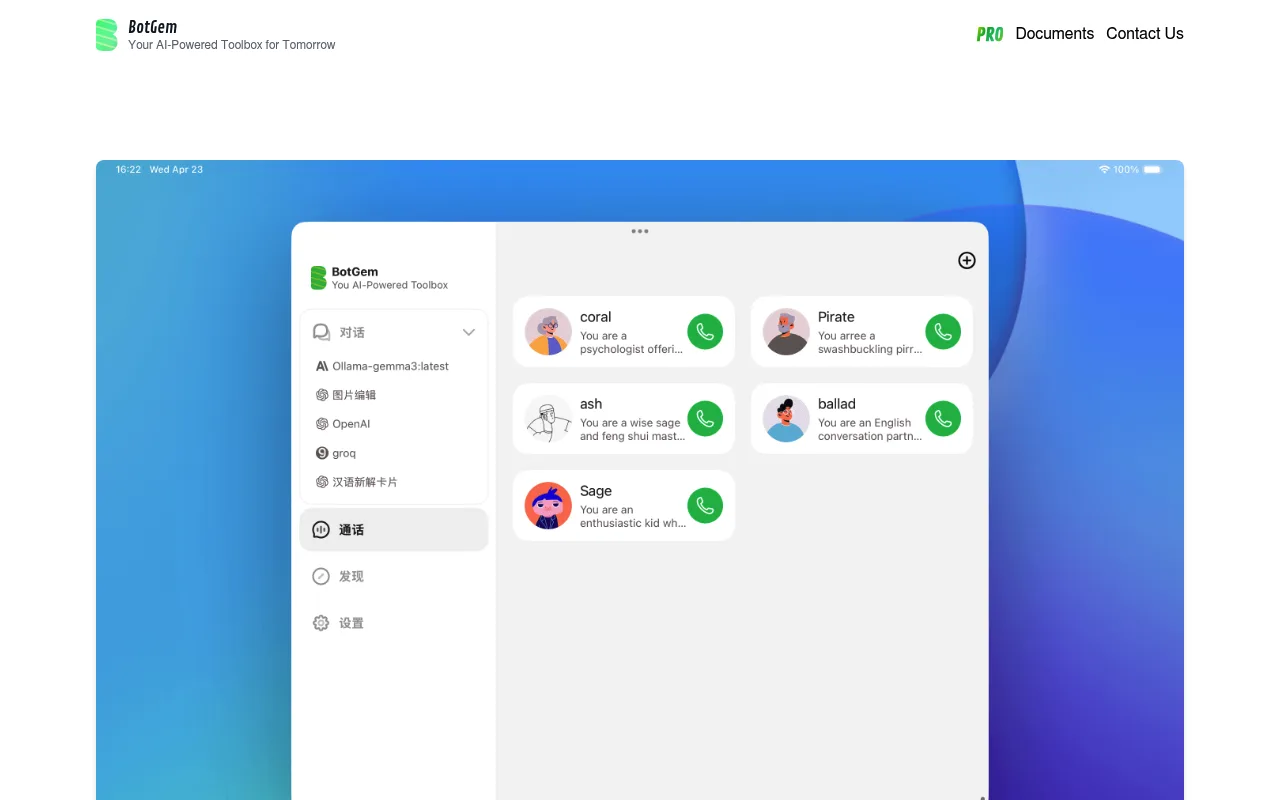Click the 'BotGem' site title in the header
Viewport: 1280px width, 800px height.
coord(153,27)
